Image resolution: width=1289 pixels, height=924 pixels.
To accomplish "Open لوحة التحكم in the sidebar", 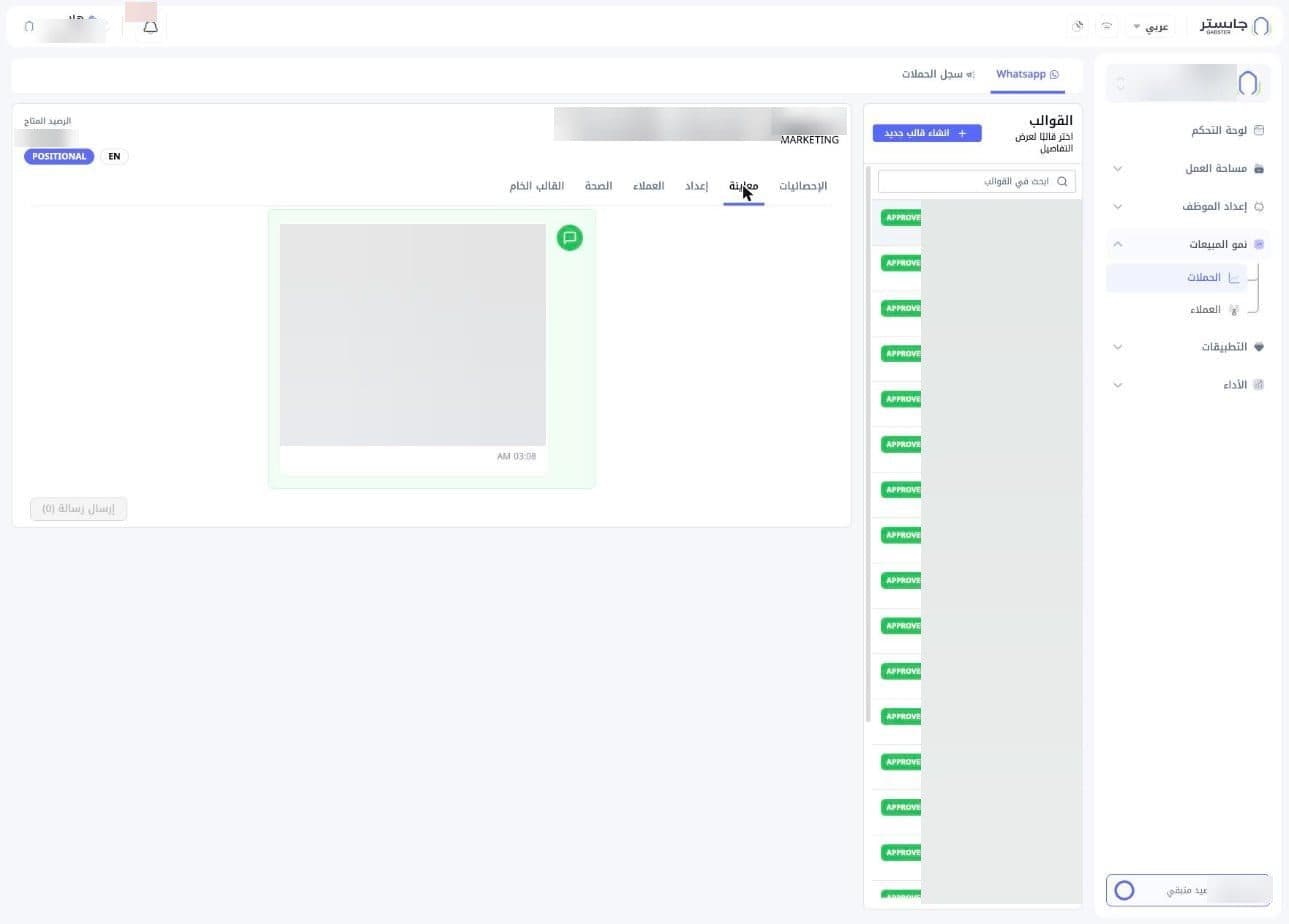I will pos(1219,130).
